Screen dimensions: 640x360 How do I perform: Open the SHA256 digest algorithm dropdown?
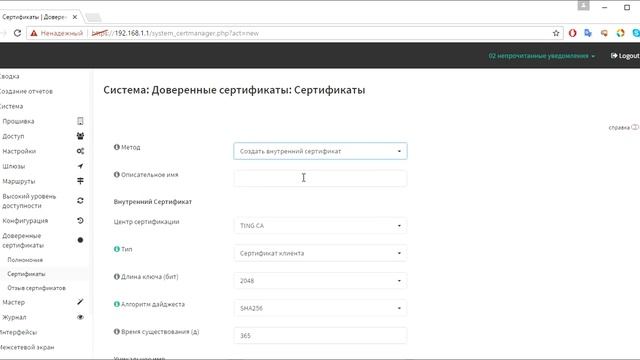pos(320,308)
